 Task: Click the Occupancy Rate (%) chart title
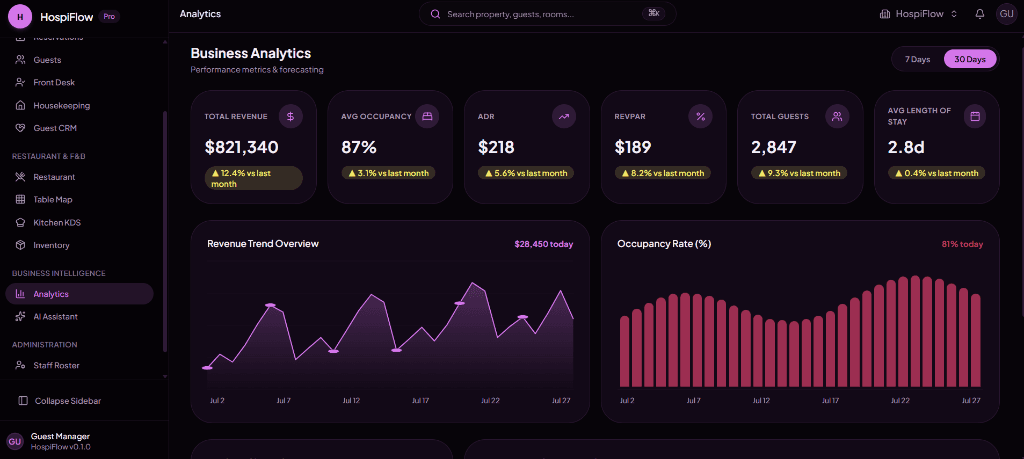(664, 244)
